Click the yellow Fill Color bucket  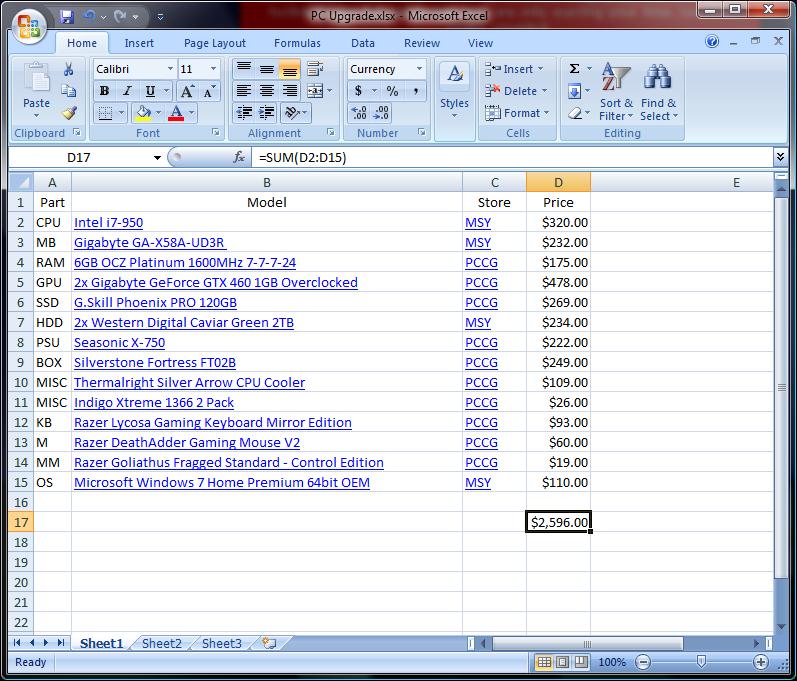pos(143,113)
